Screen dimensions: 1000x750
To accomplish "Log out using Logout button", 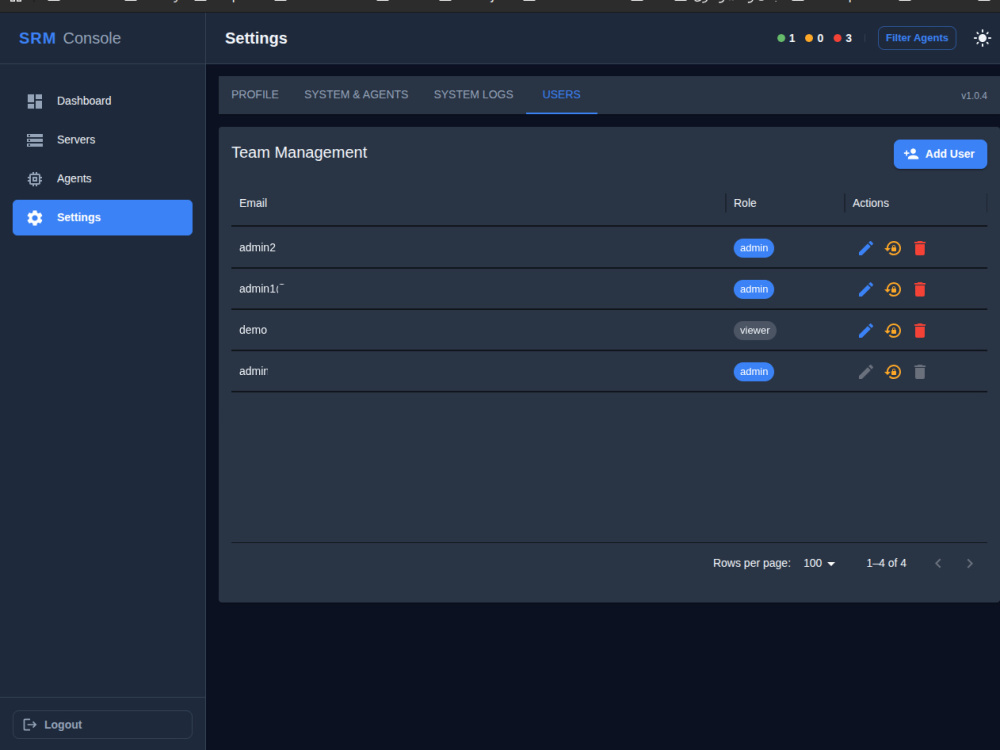I will (103, 724).
